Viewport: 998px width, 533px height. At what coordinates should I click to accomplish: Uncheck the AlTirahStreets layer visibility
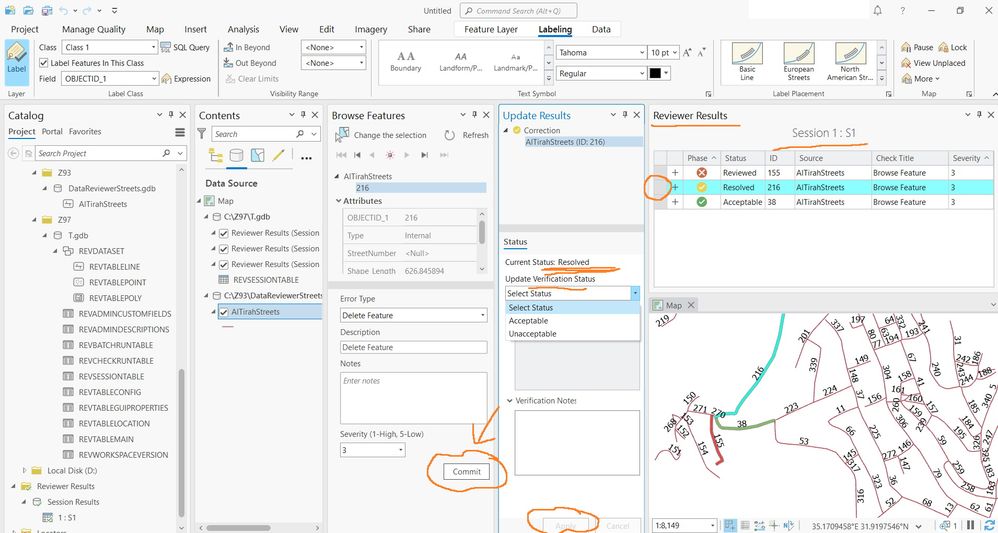point(223,312)
